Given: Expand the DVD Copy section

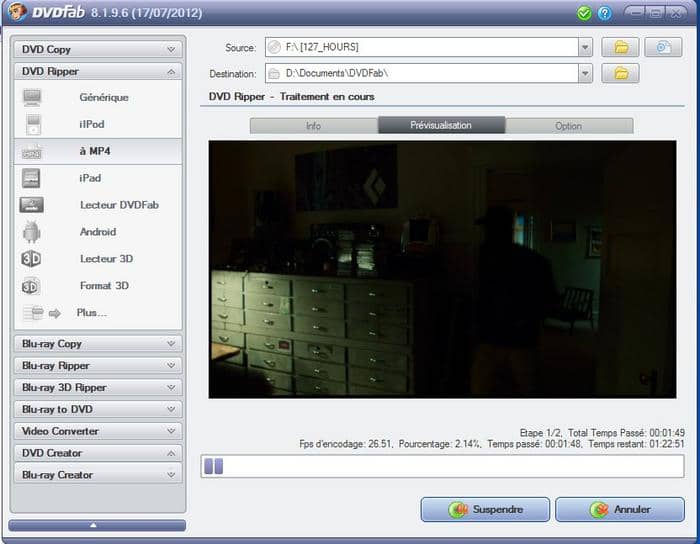Looking at the screenshot, I should [x=98, y=50].
